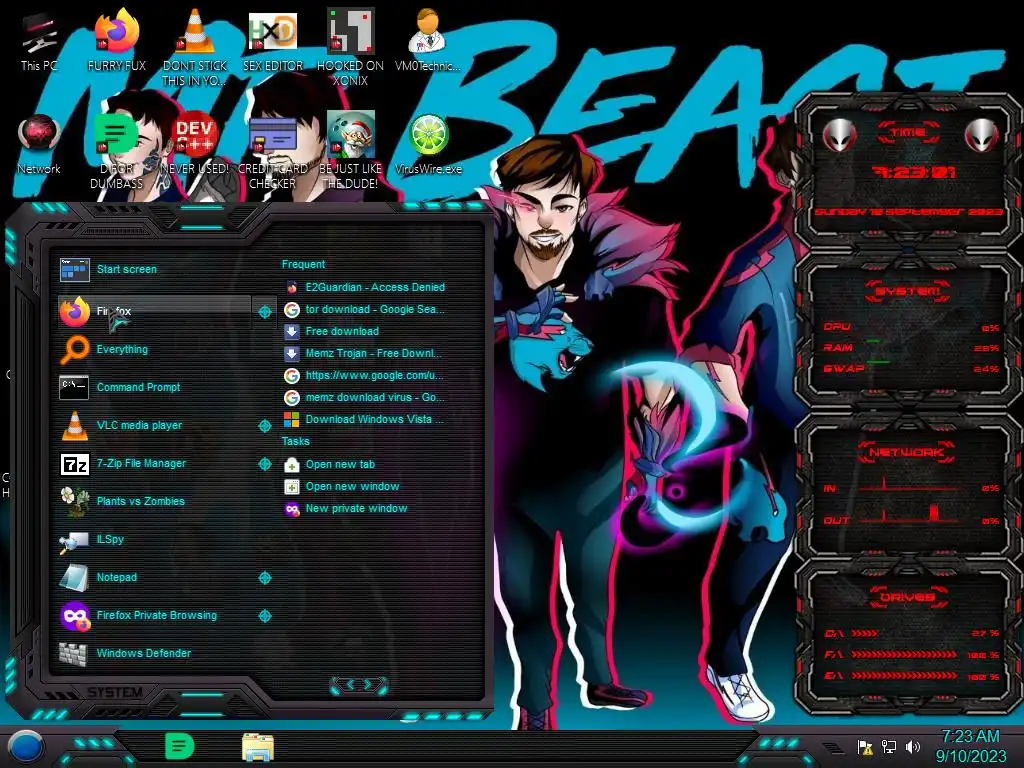Open the FURRY FUX Firefox desktop shortcut

(116, 41)
